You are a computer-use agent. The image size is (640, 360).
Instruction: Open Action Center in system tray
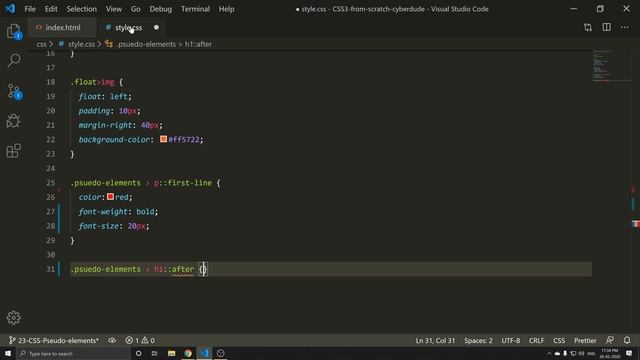[629, 353]
